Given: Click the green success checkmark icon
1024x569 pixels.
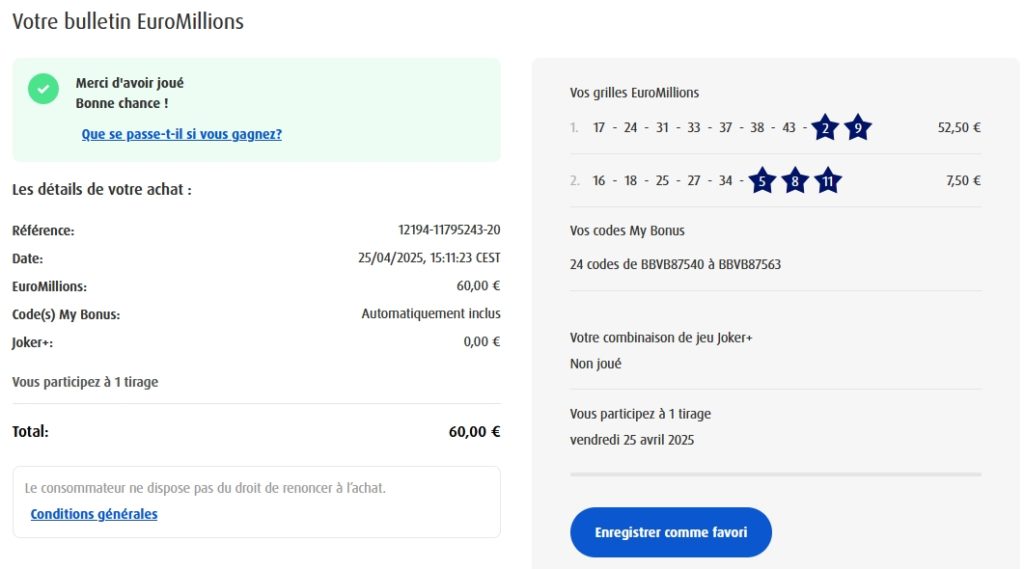Looking at the screenshot, I should [43, 89].
